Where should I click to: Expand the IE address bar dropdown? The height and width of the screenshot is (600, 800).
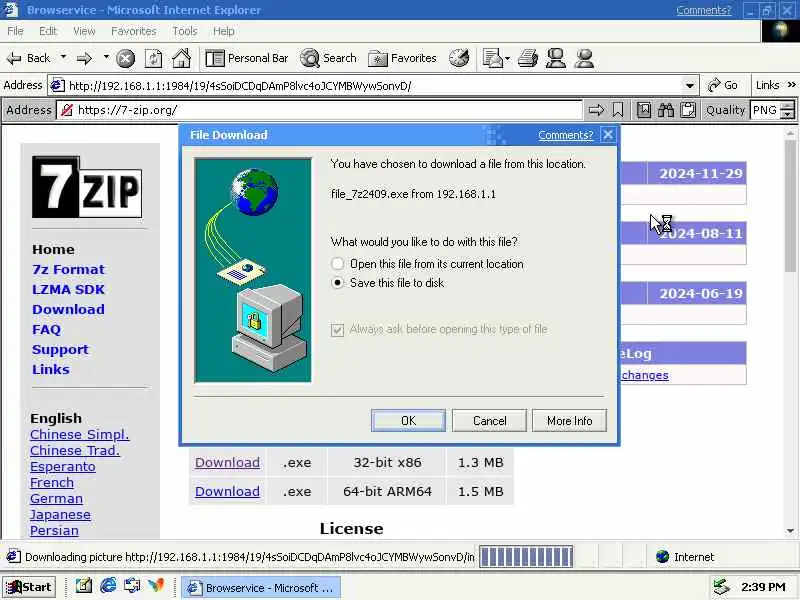point(690,85)
